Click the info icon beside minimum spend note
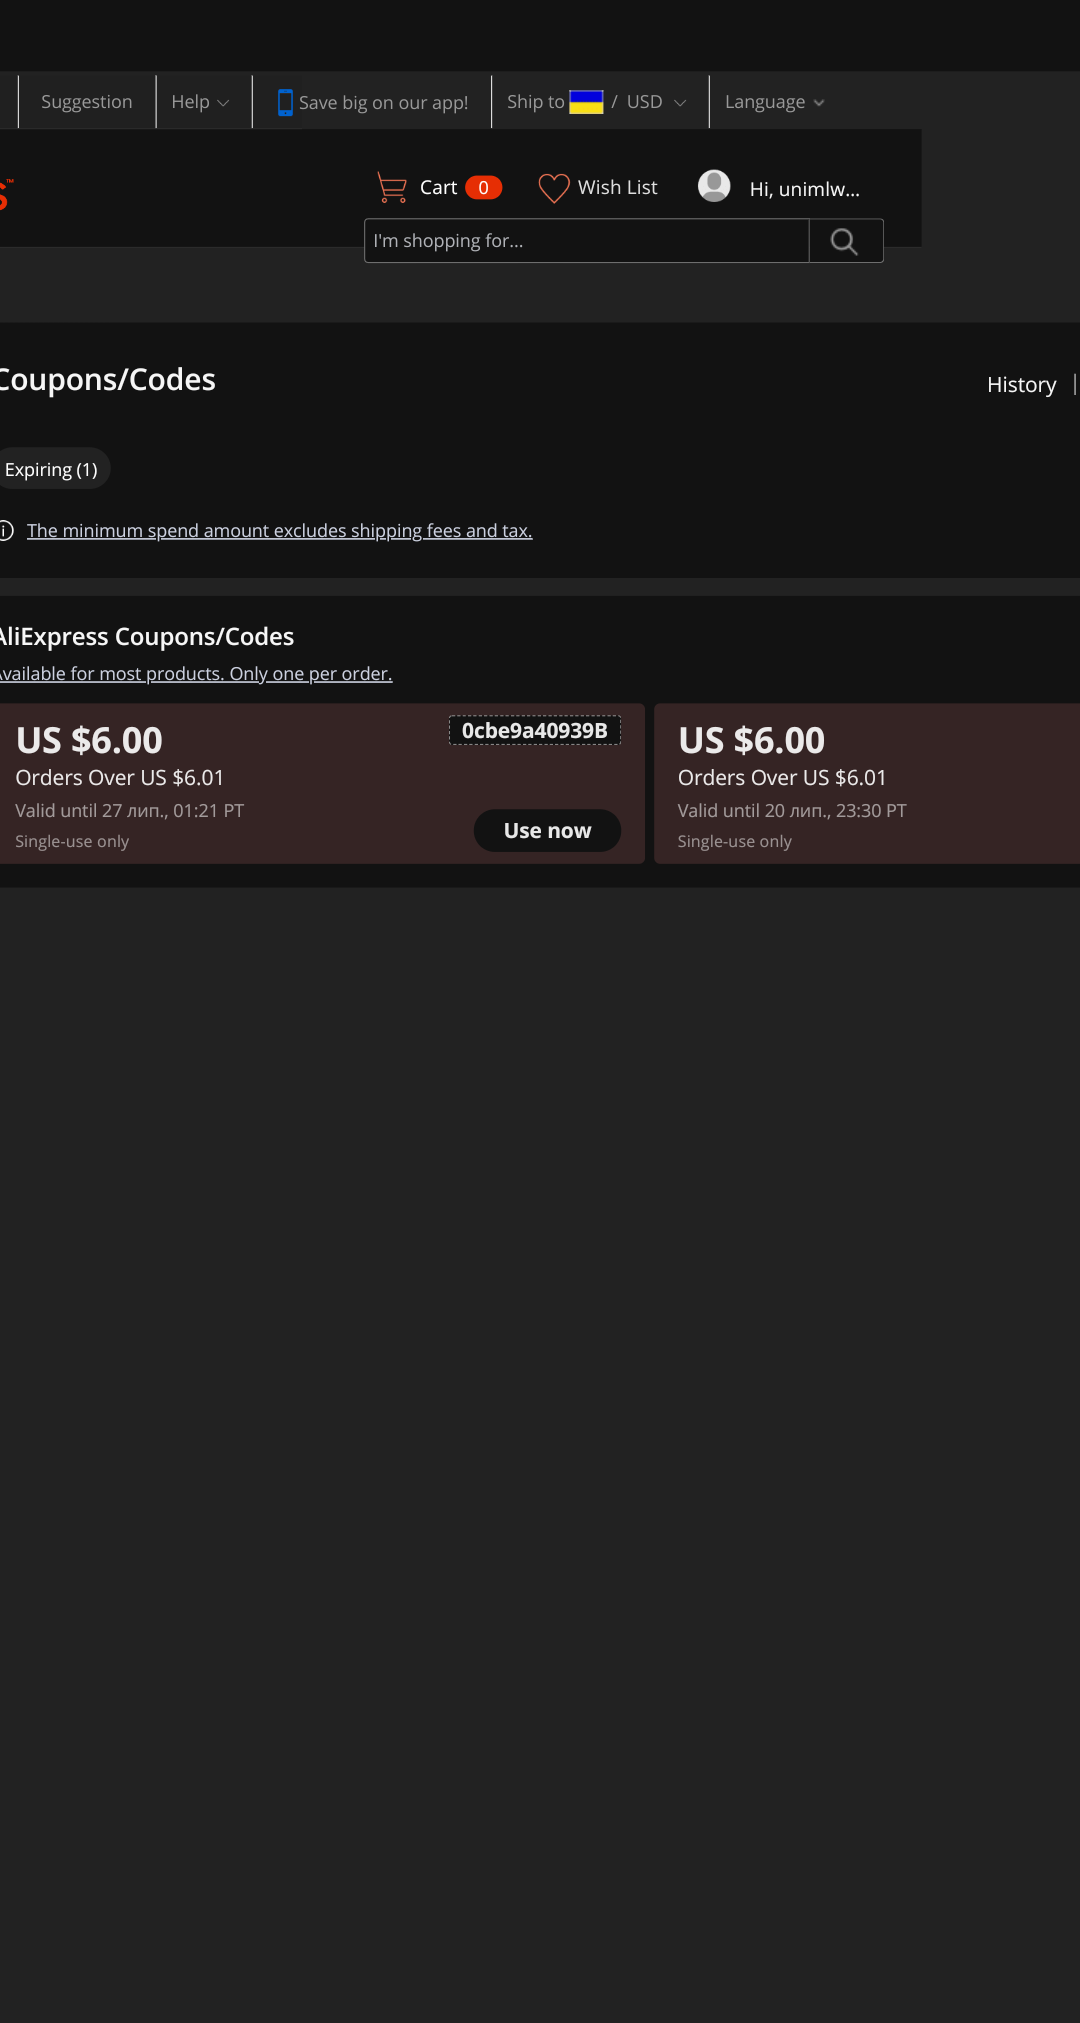1080x2023 pixels. 5,531
